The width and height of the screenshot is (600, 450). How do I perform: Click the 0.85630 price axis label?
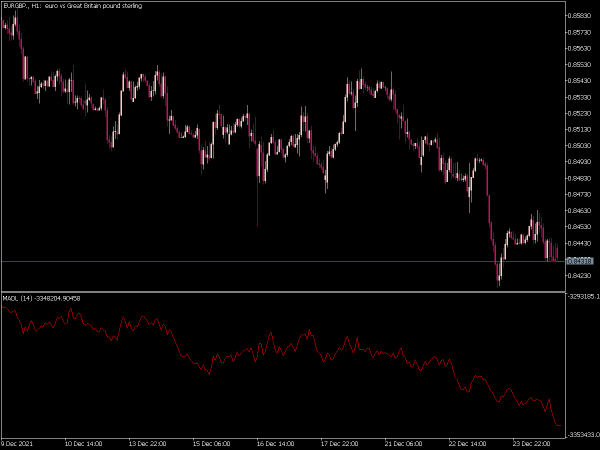580,48
